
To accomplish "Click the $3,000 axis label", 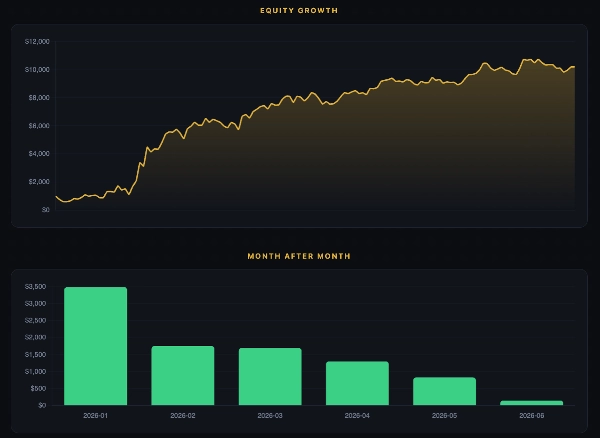I will click(x=36, y=303).
